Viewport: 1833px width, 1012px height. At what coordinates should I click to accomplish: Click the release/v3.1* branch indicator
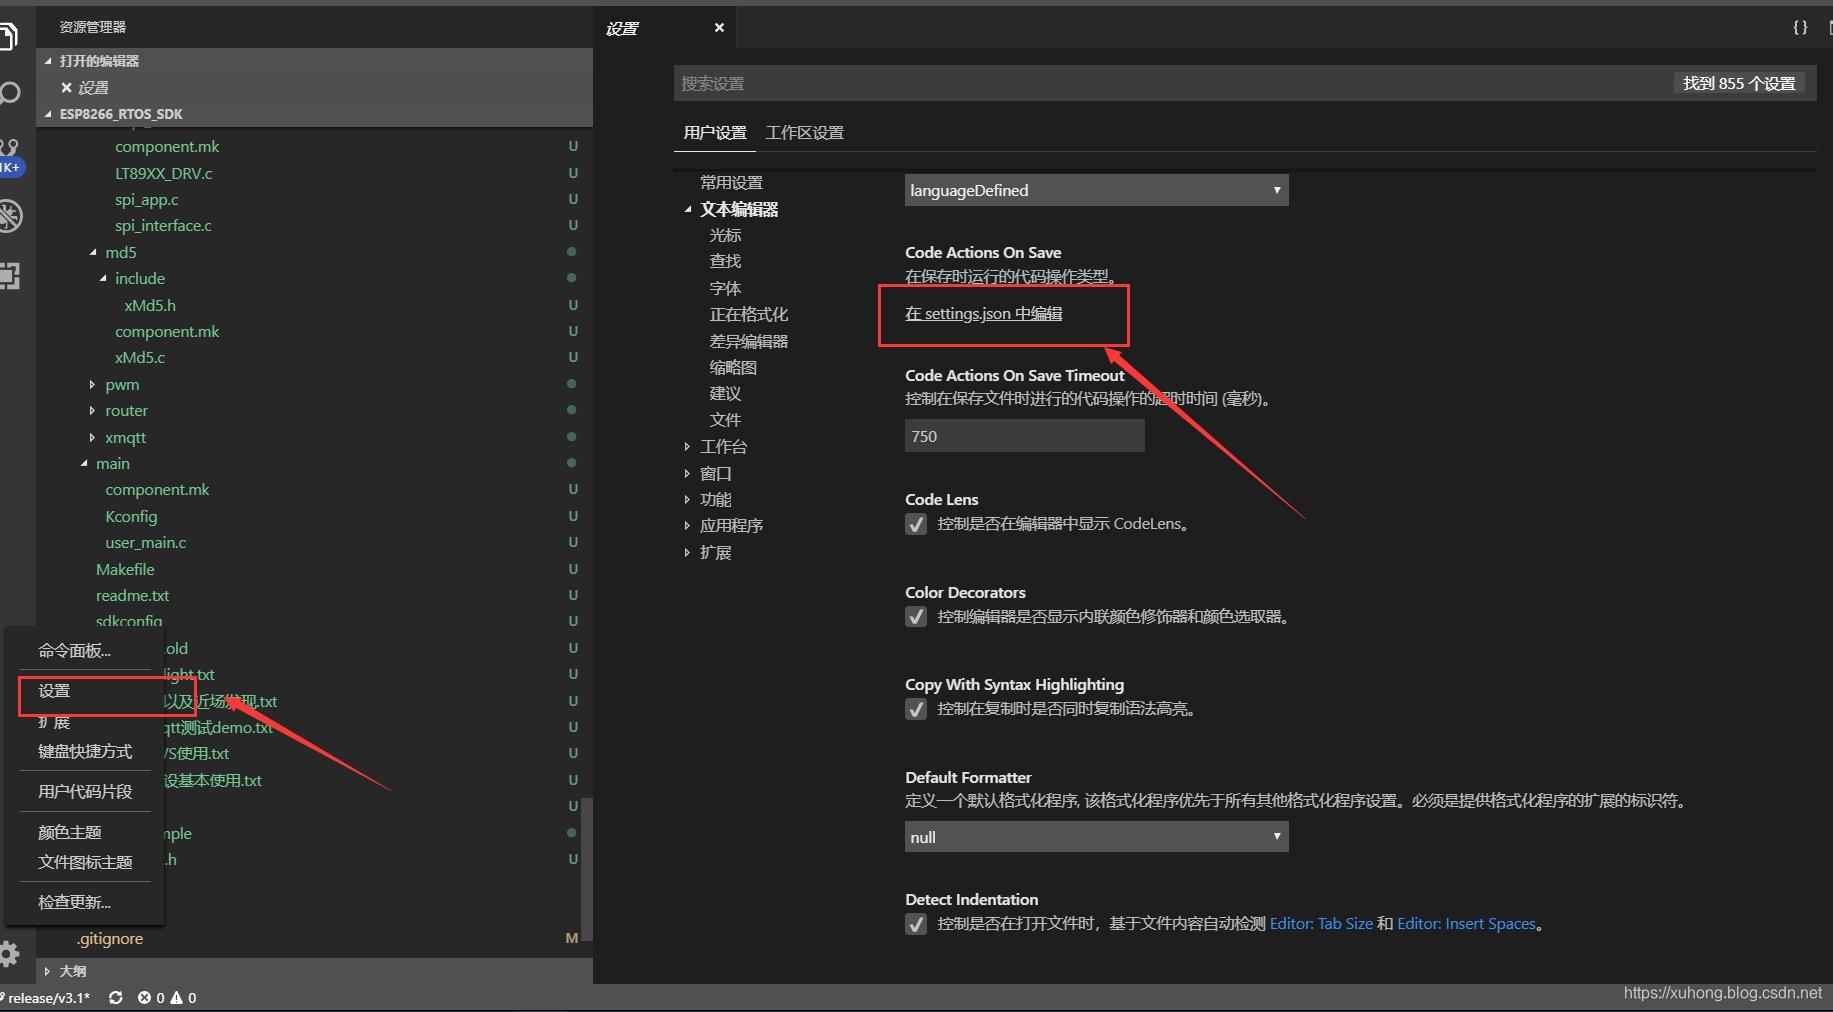pos(47,998)
